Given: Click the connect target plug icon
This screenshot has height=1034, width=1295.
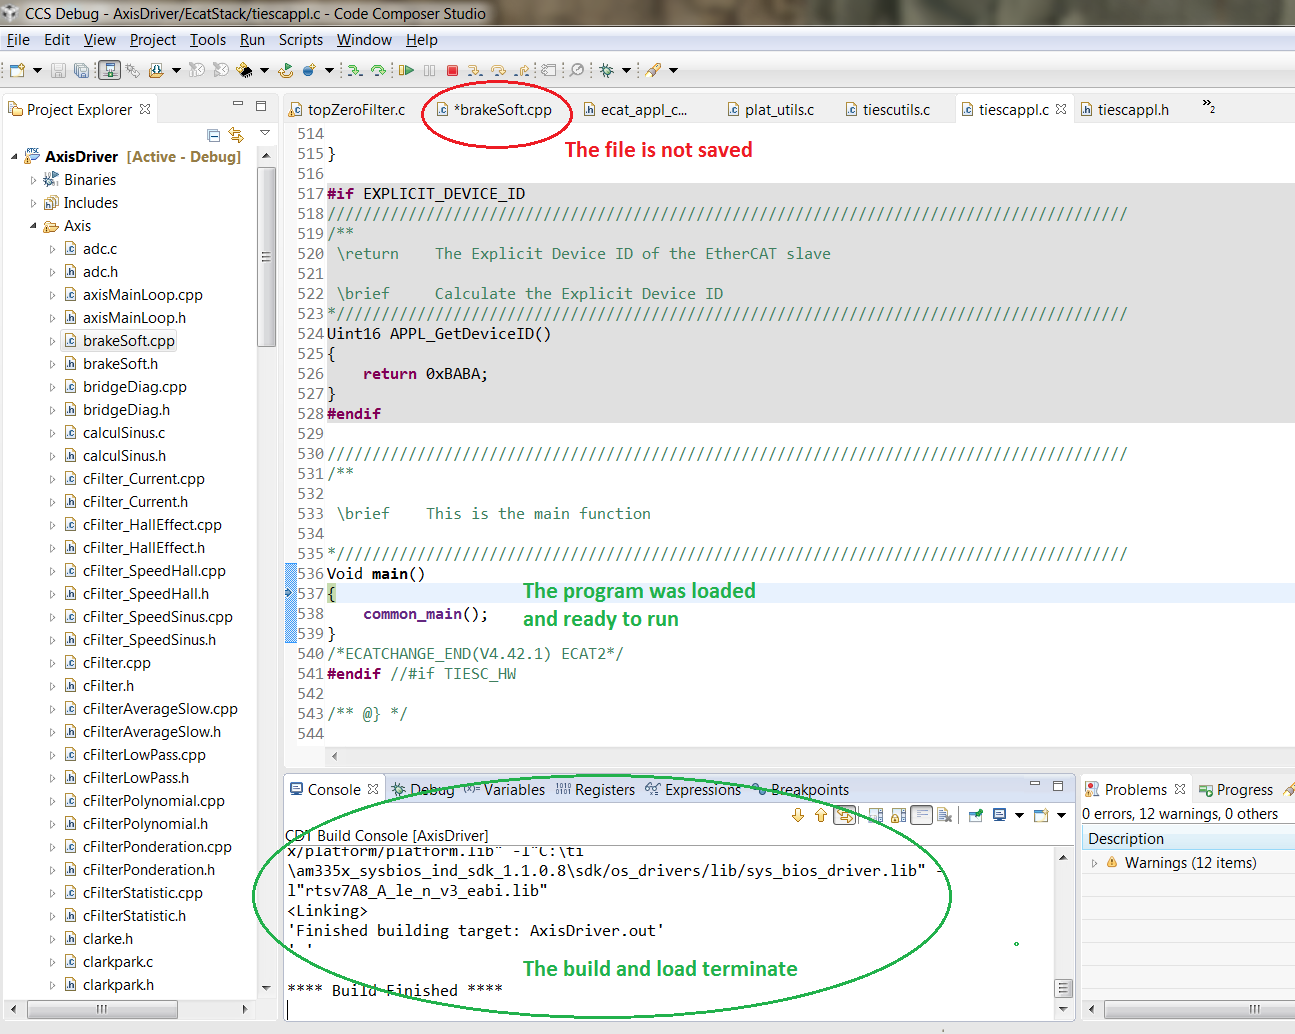Looking at the screenshot, I should tap(132, 70).
